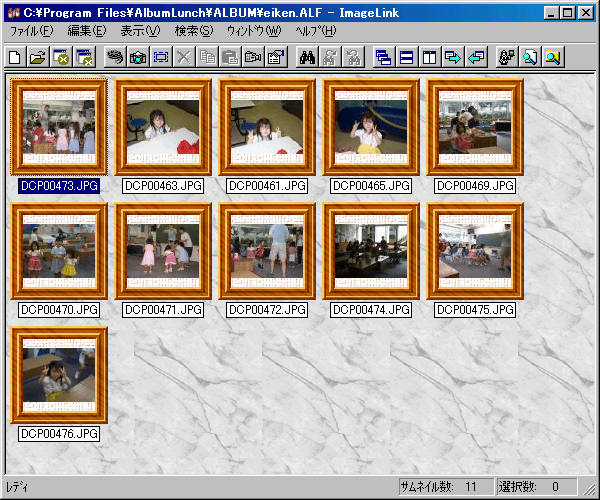
Task: Click the paste clipboard icon
Action: [x=230, y=58]
